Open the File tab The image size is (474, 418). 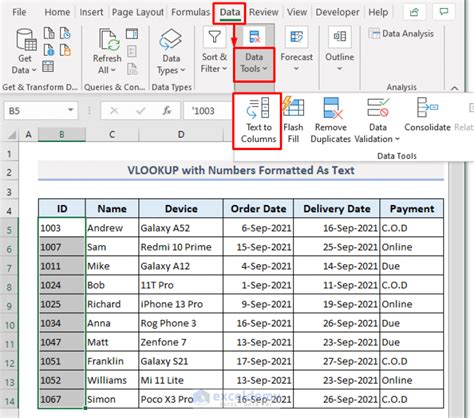[19, 12]
